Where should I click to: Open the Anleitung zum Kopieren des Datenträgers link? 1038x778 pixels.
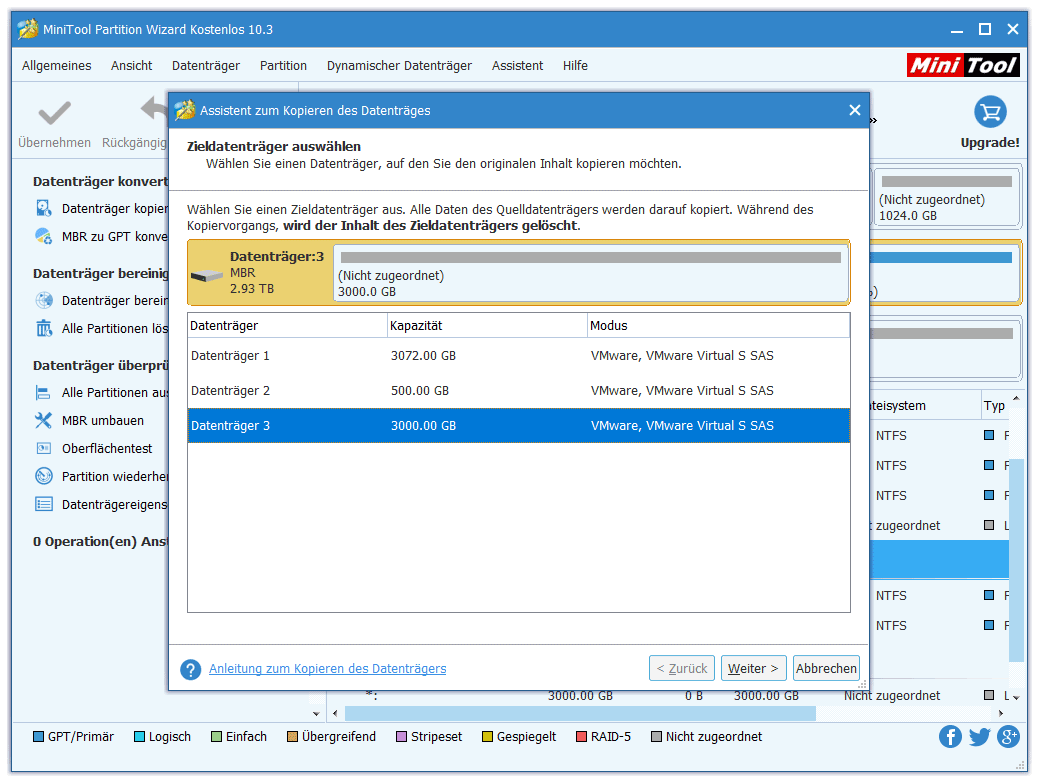tap(328, 669)
